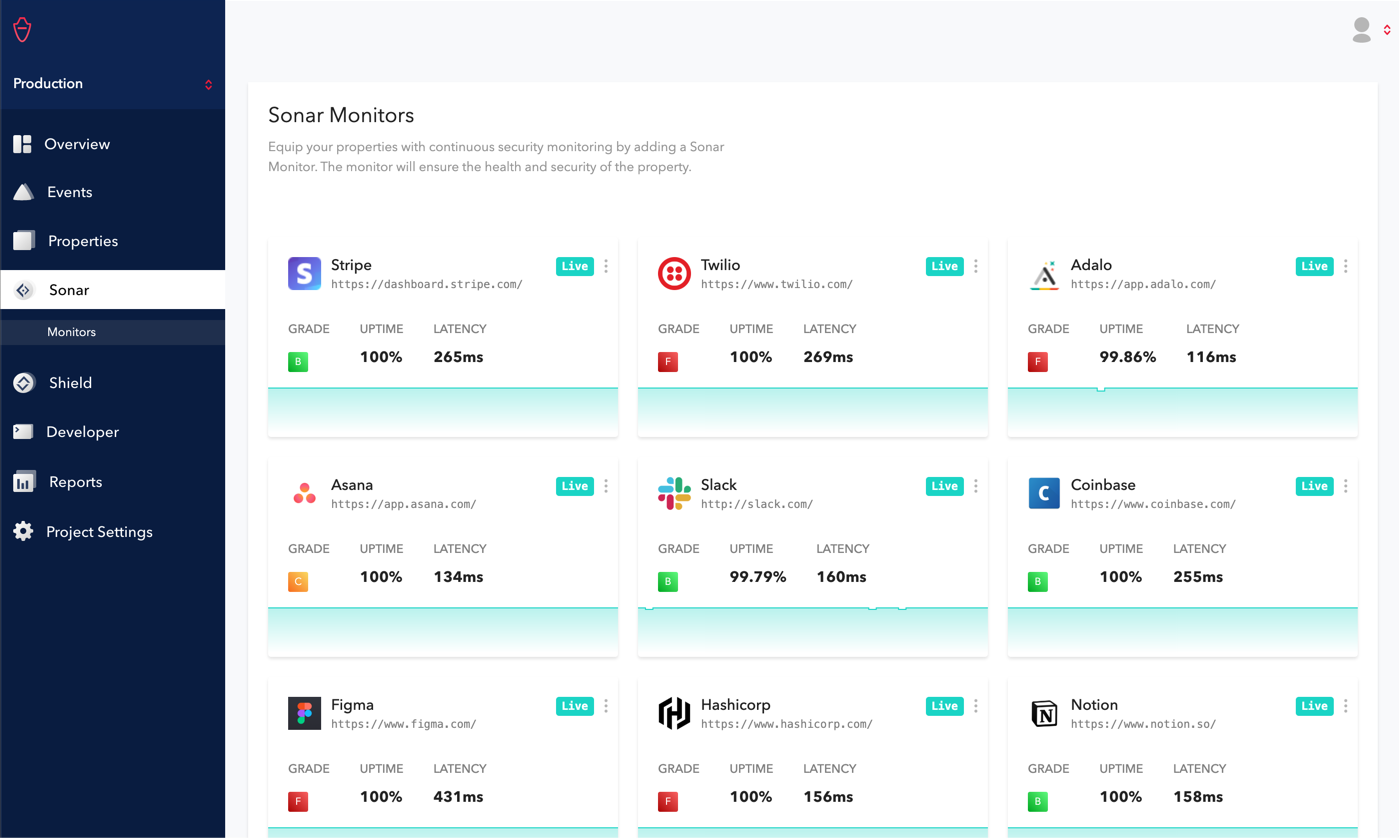
Task: Click the Developer terminal icon
Action: pos(23,432)
